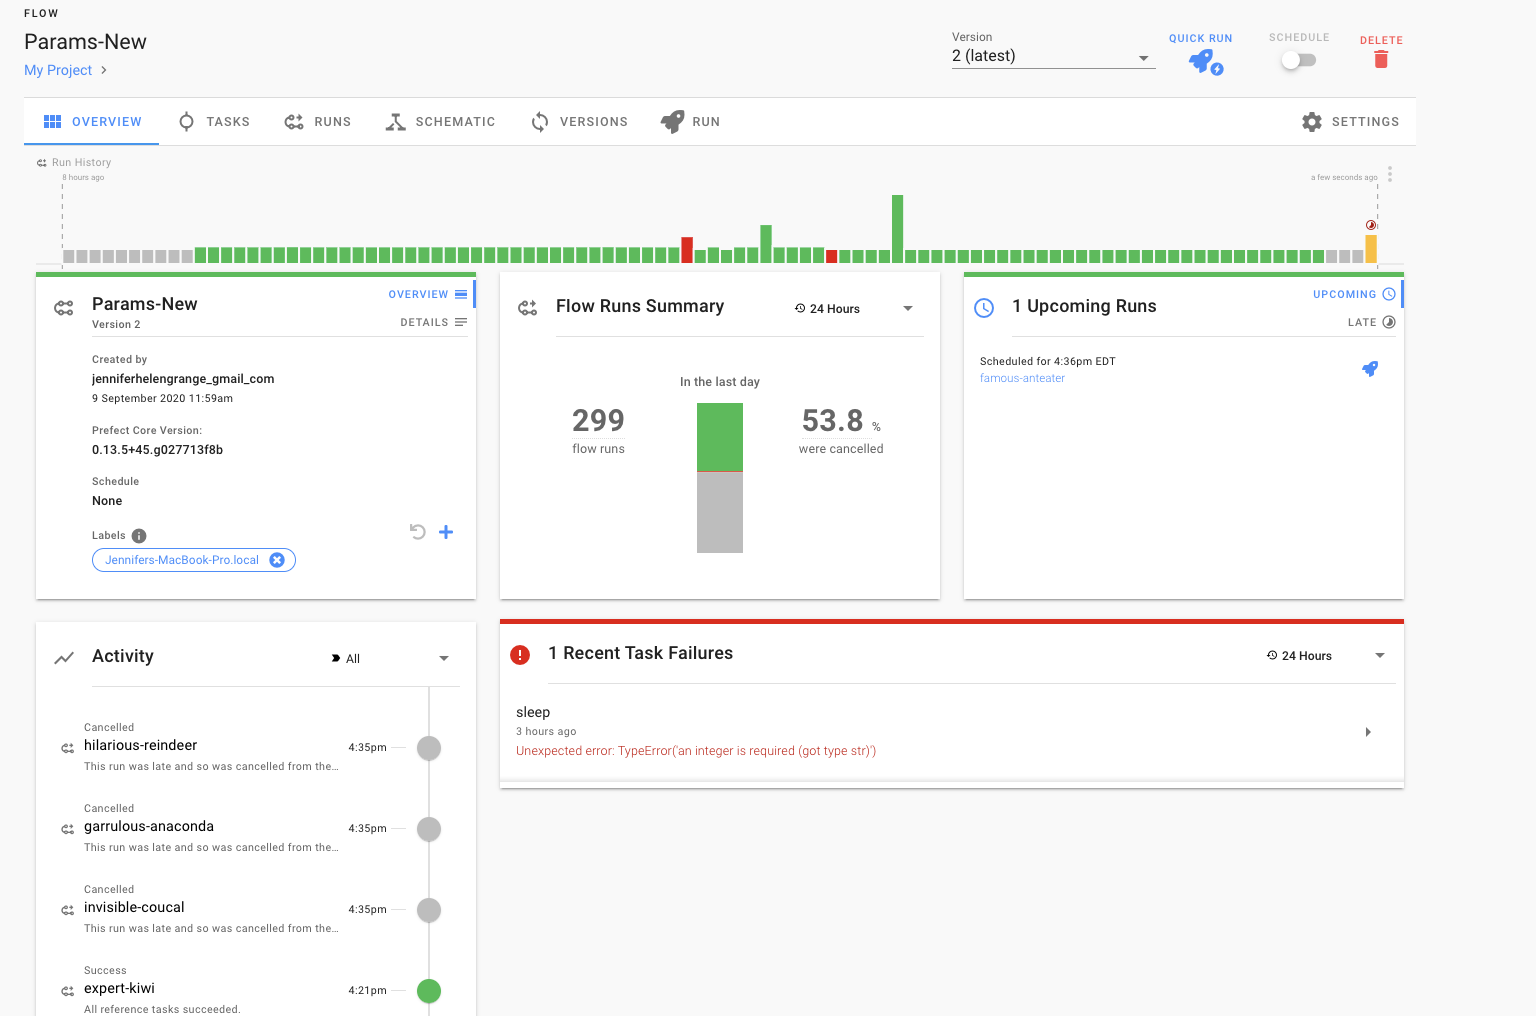Open the Versions tab

[x=579, y=122]
